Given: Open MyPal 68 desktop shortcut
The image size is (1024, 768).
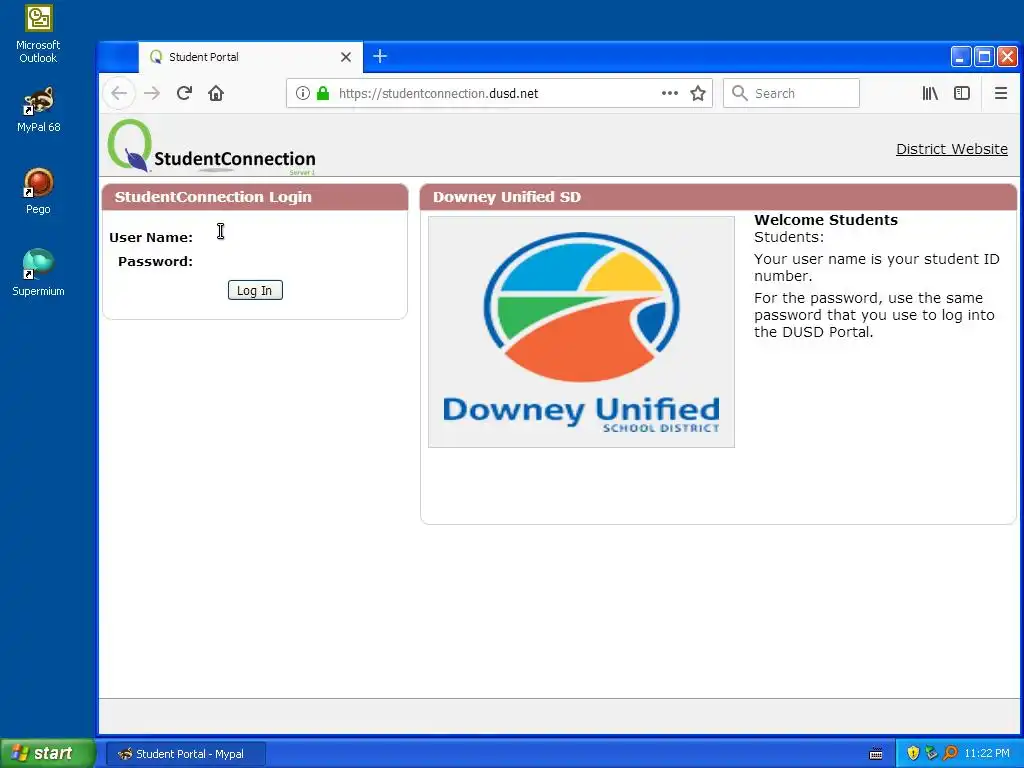Looking at the screenshot, I should [x=38, y=110].
